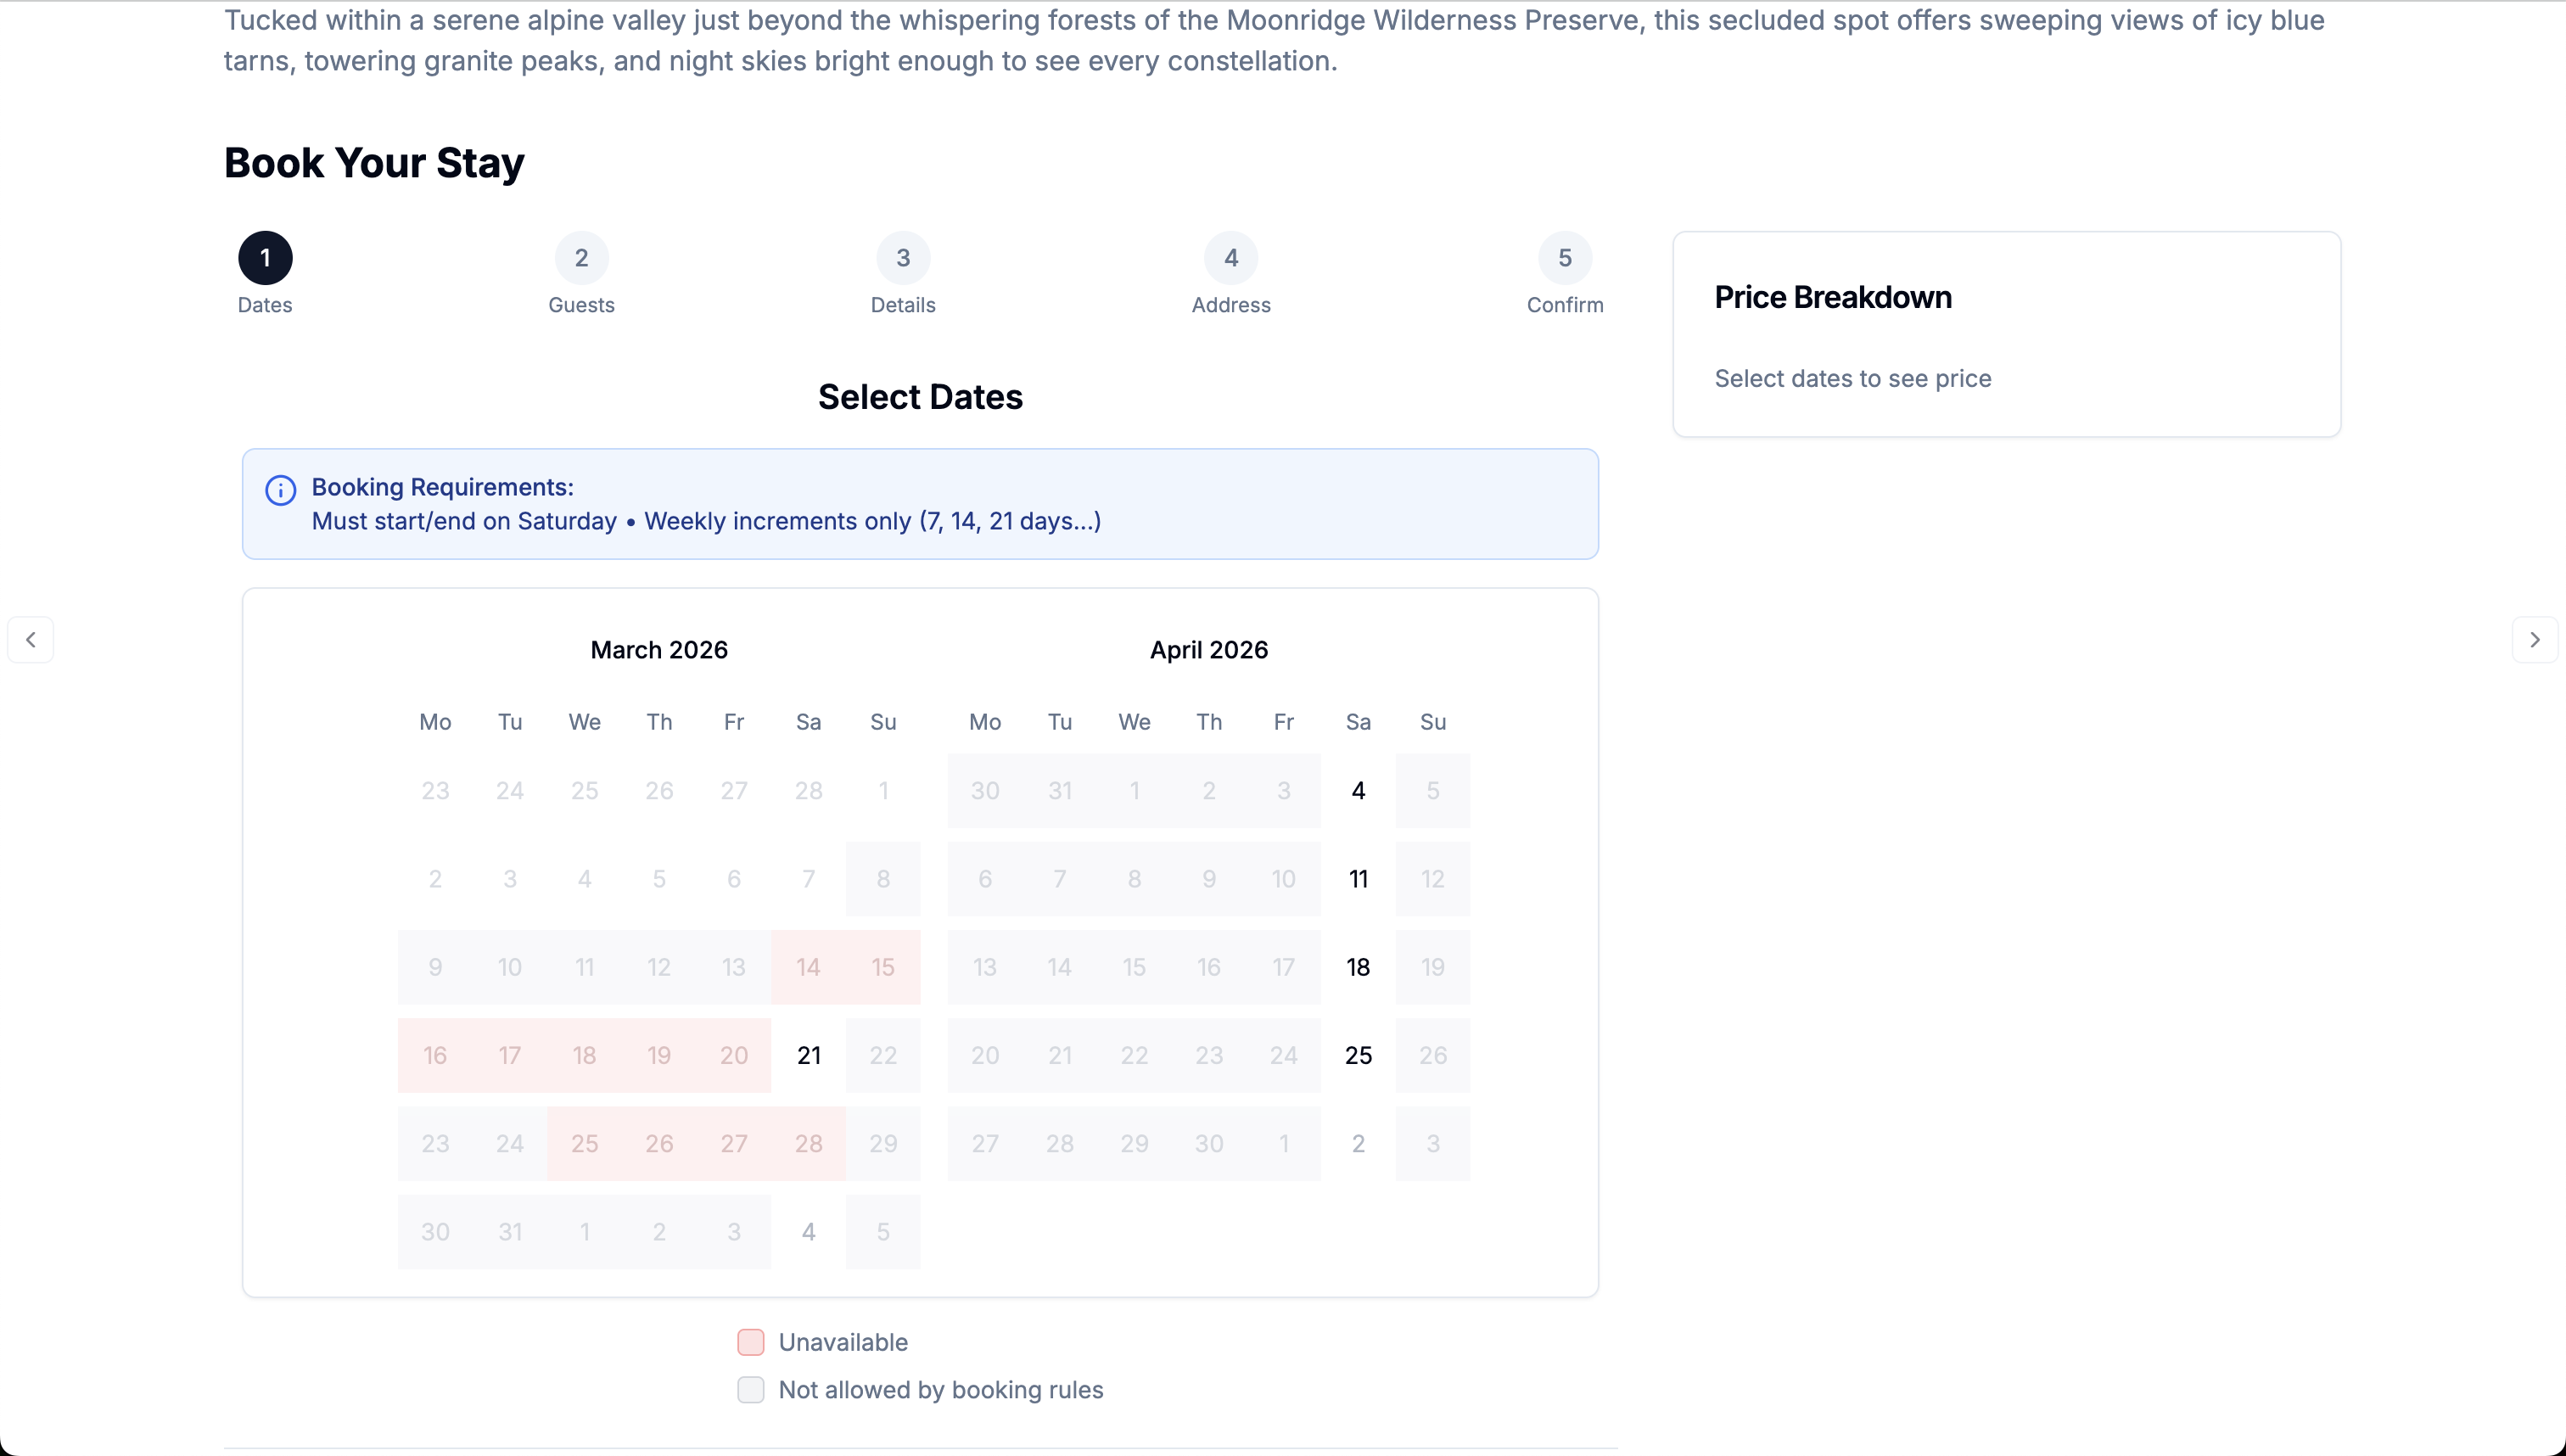Click the previous arrow chevron on the left edge

tap(31, 640)
